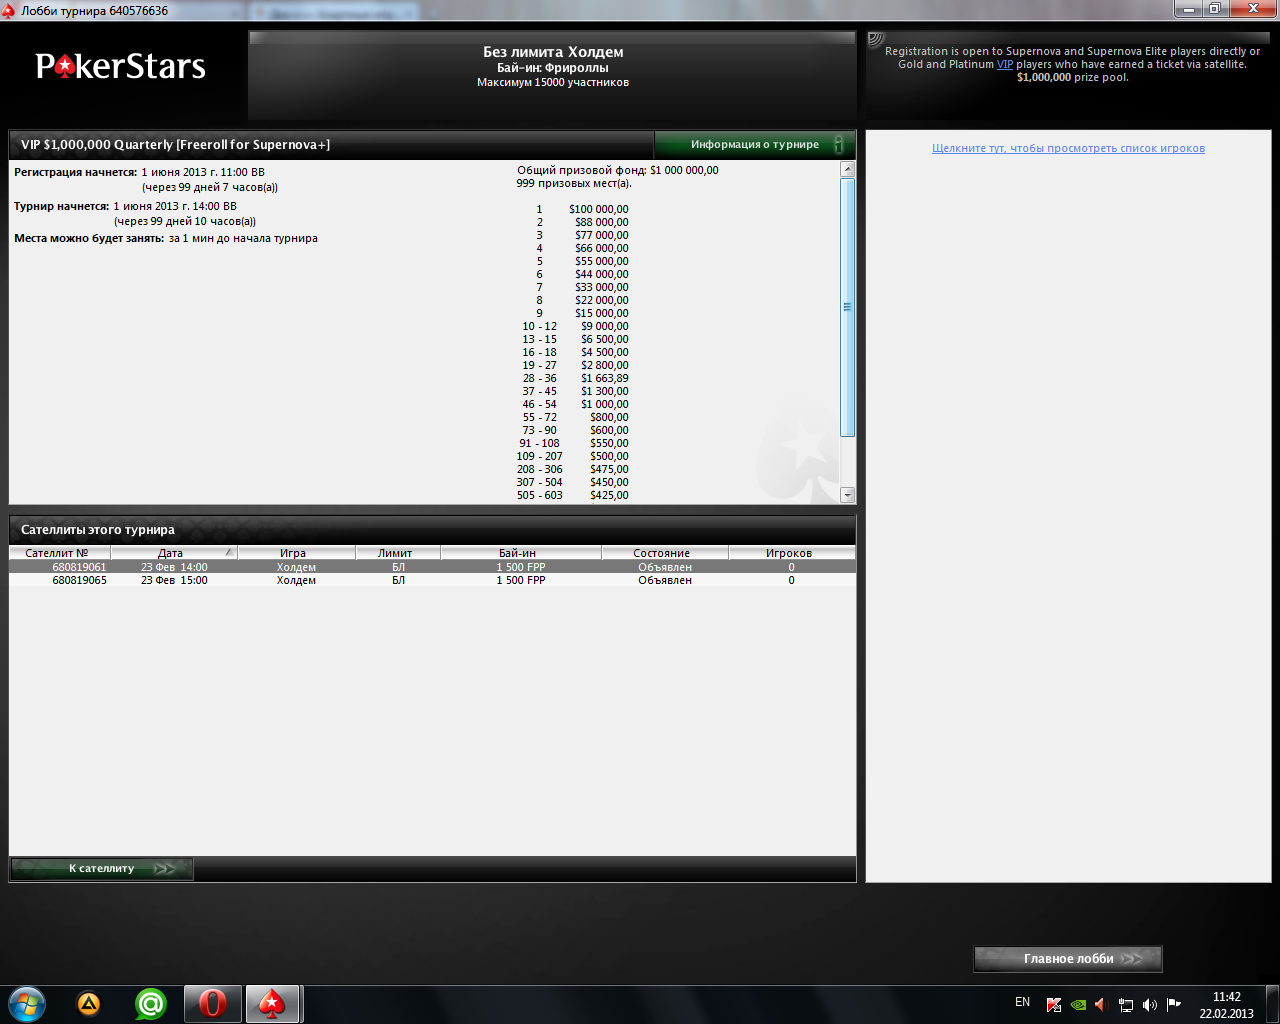Click the second place prize $88 000,00

click(602, 222)
